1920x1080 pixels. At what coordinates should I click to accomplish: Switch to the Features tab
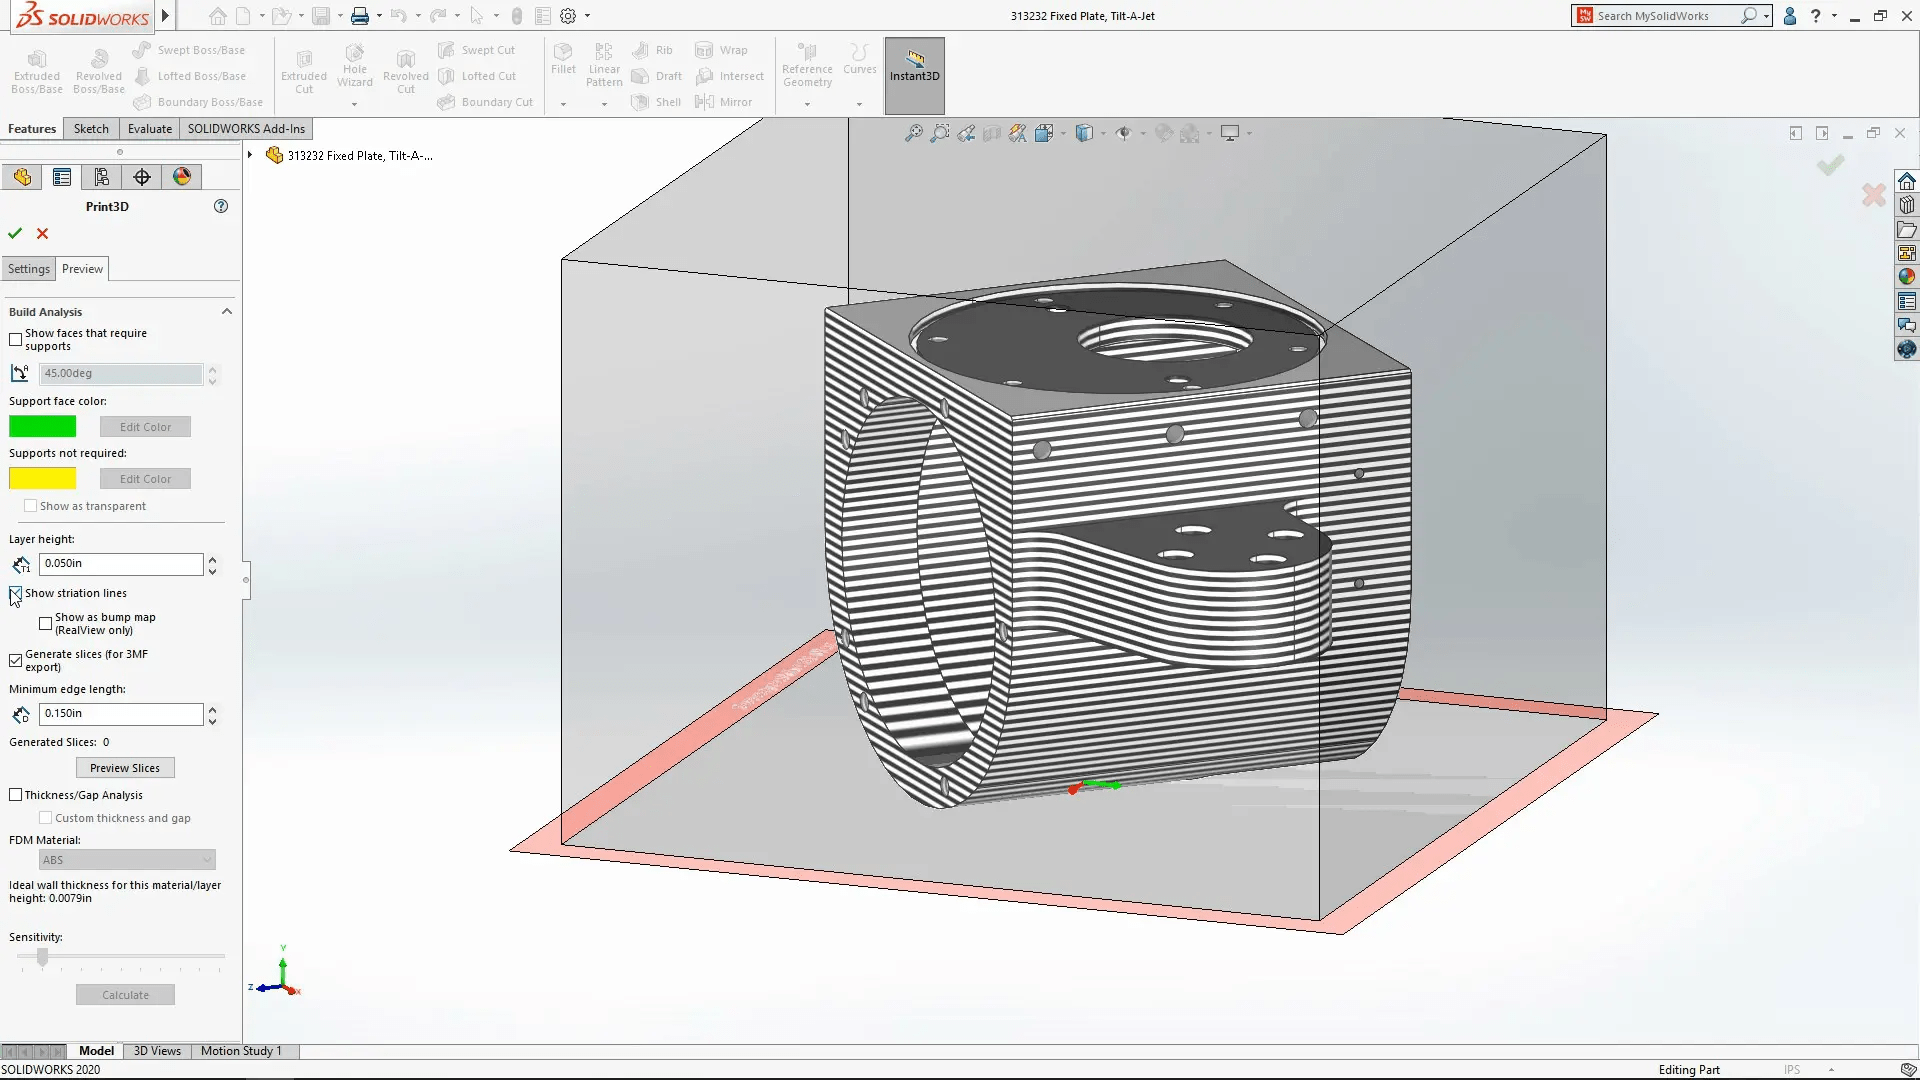(x=32, y=129)
